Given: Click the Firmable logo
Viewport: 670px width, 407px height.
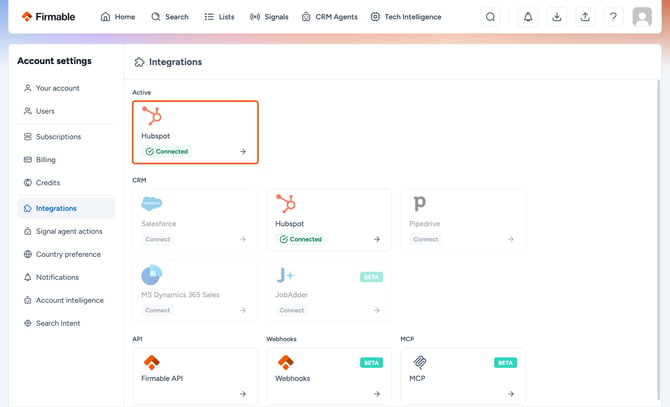Looking at the screenshot, I should point(48,17).
